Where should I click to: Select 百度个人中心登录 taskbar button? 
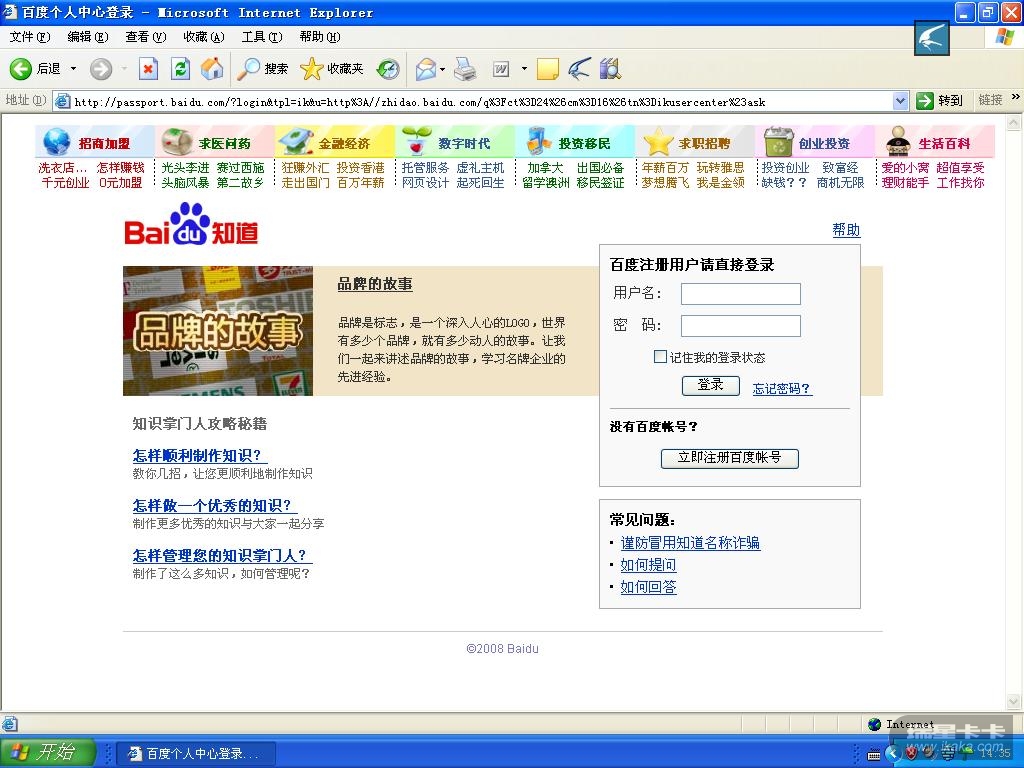[196, 754]
